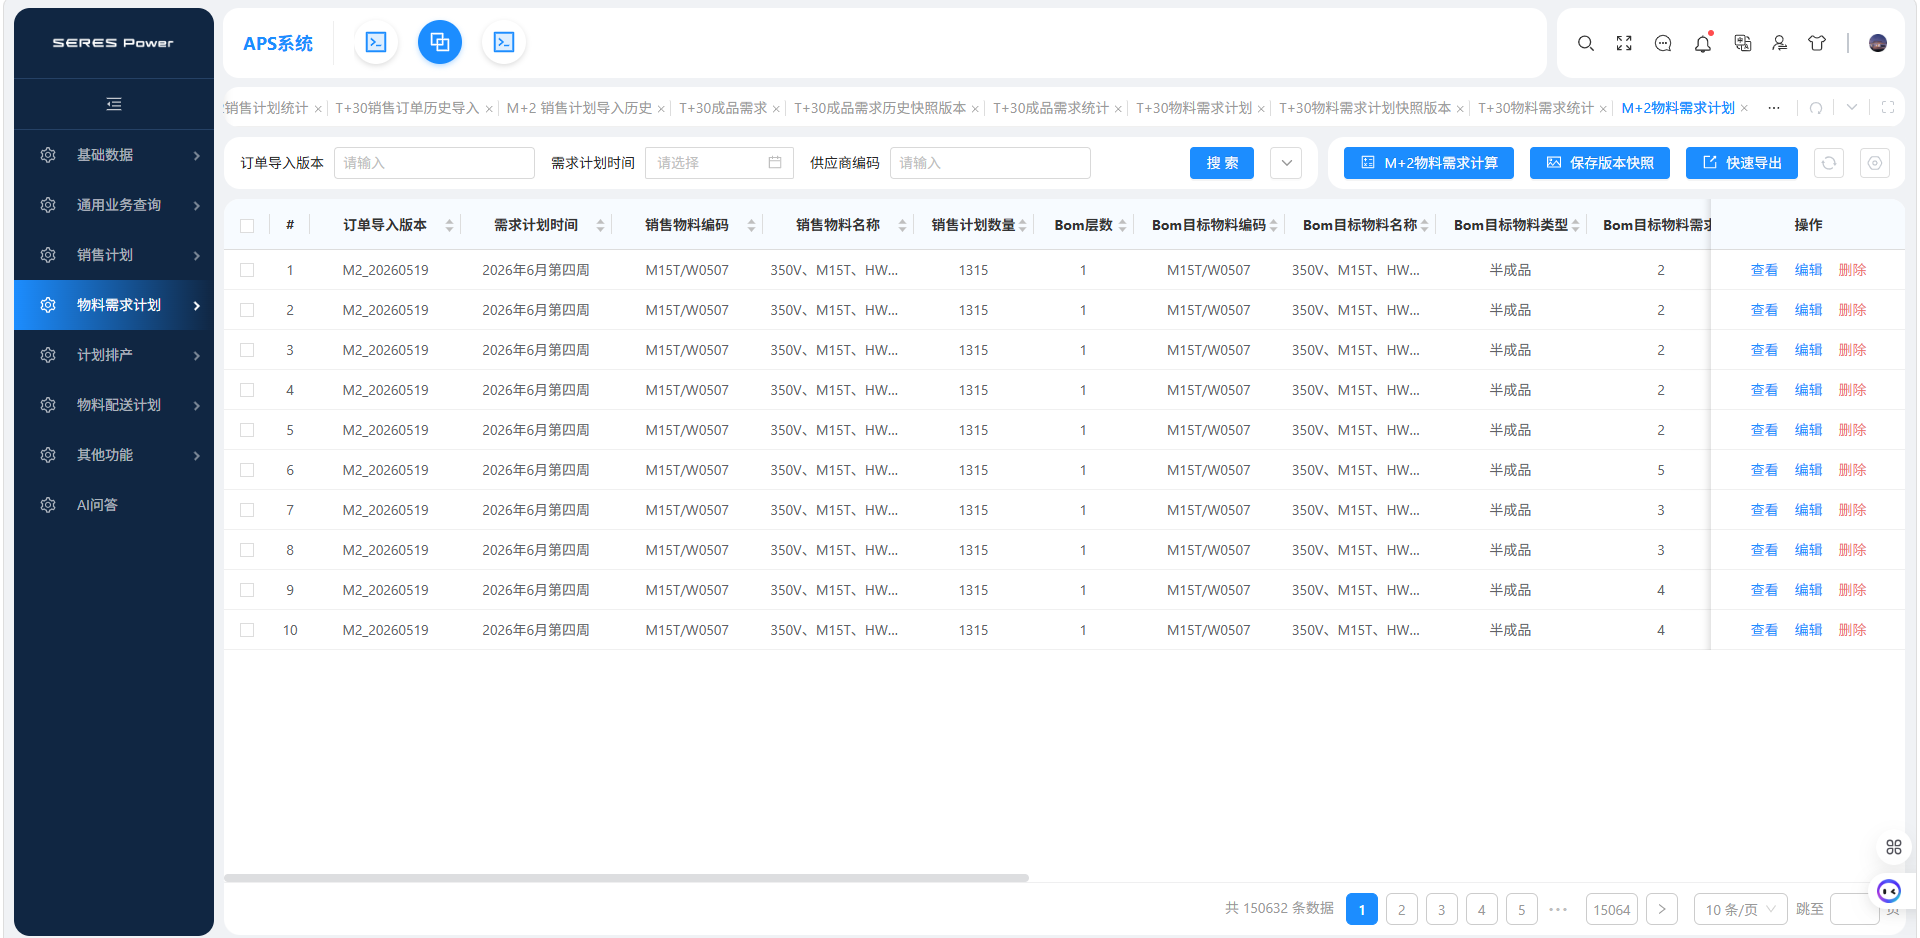Collapse the sidebar menu toggle icon
The height and width of the screenshot is (938, 1920).
click(x=114, y=104)
